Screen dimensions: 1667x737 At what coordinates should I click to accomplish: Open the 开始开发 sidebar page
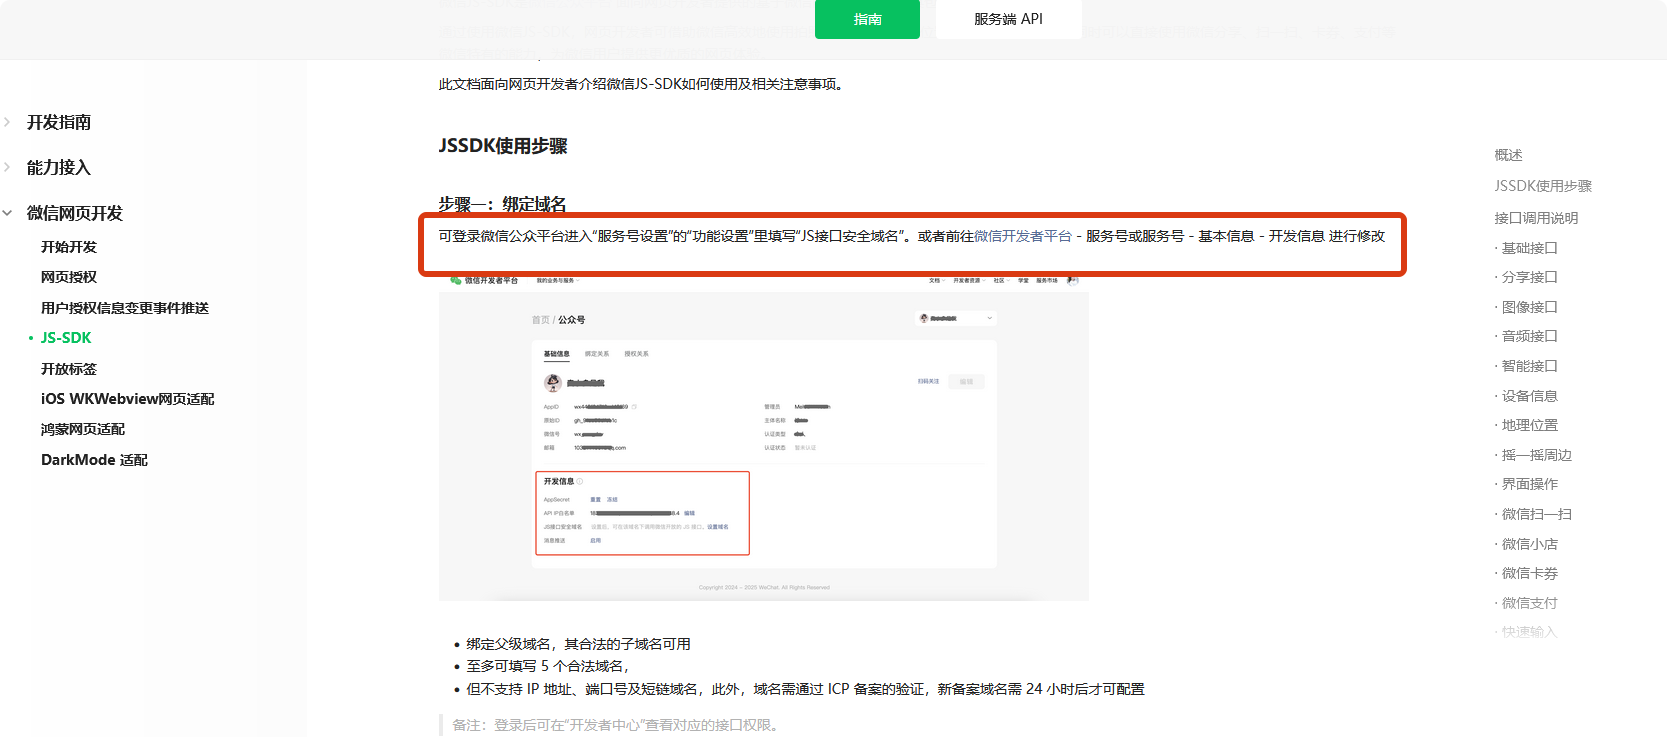pyautogui.click(x=69, y=247)
